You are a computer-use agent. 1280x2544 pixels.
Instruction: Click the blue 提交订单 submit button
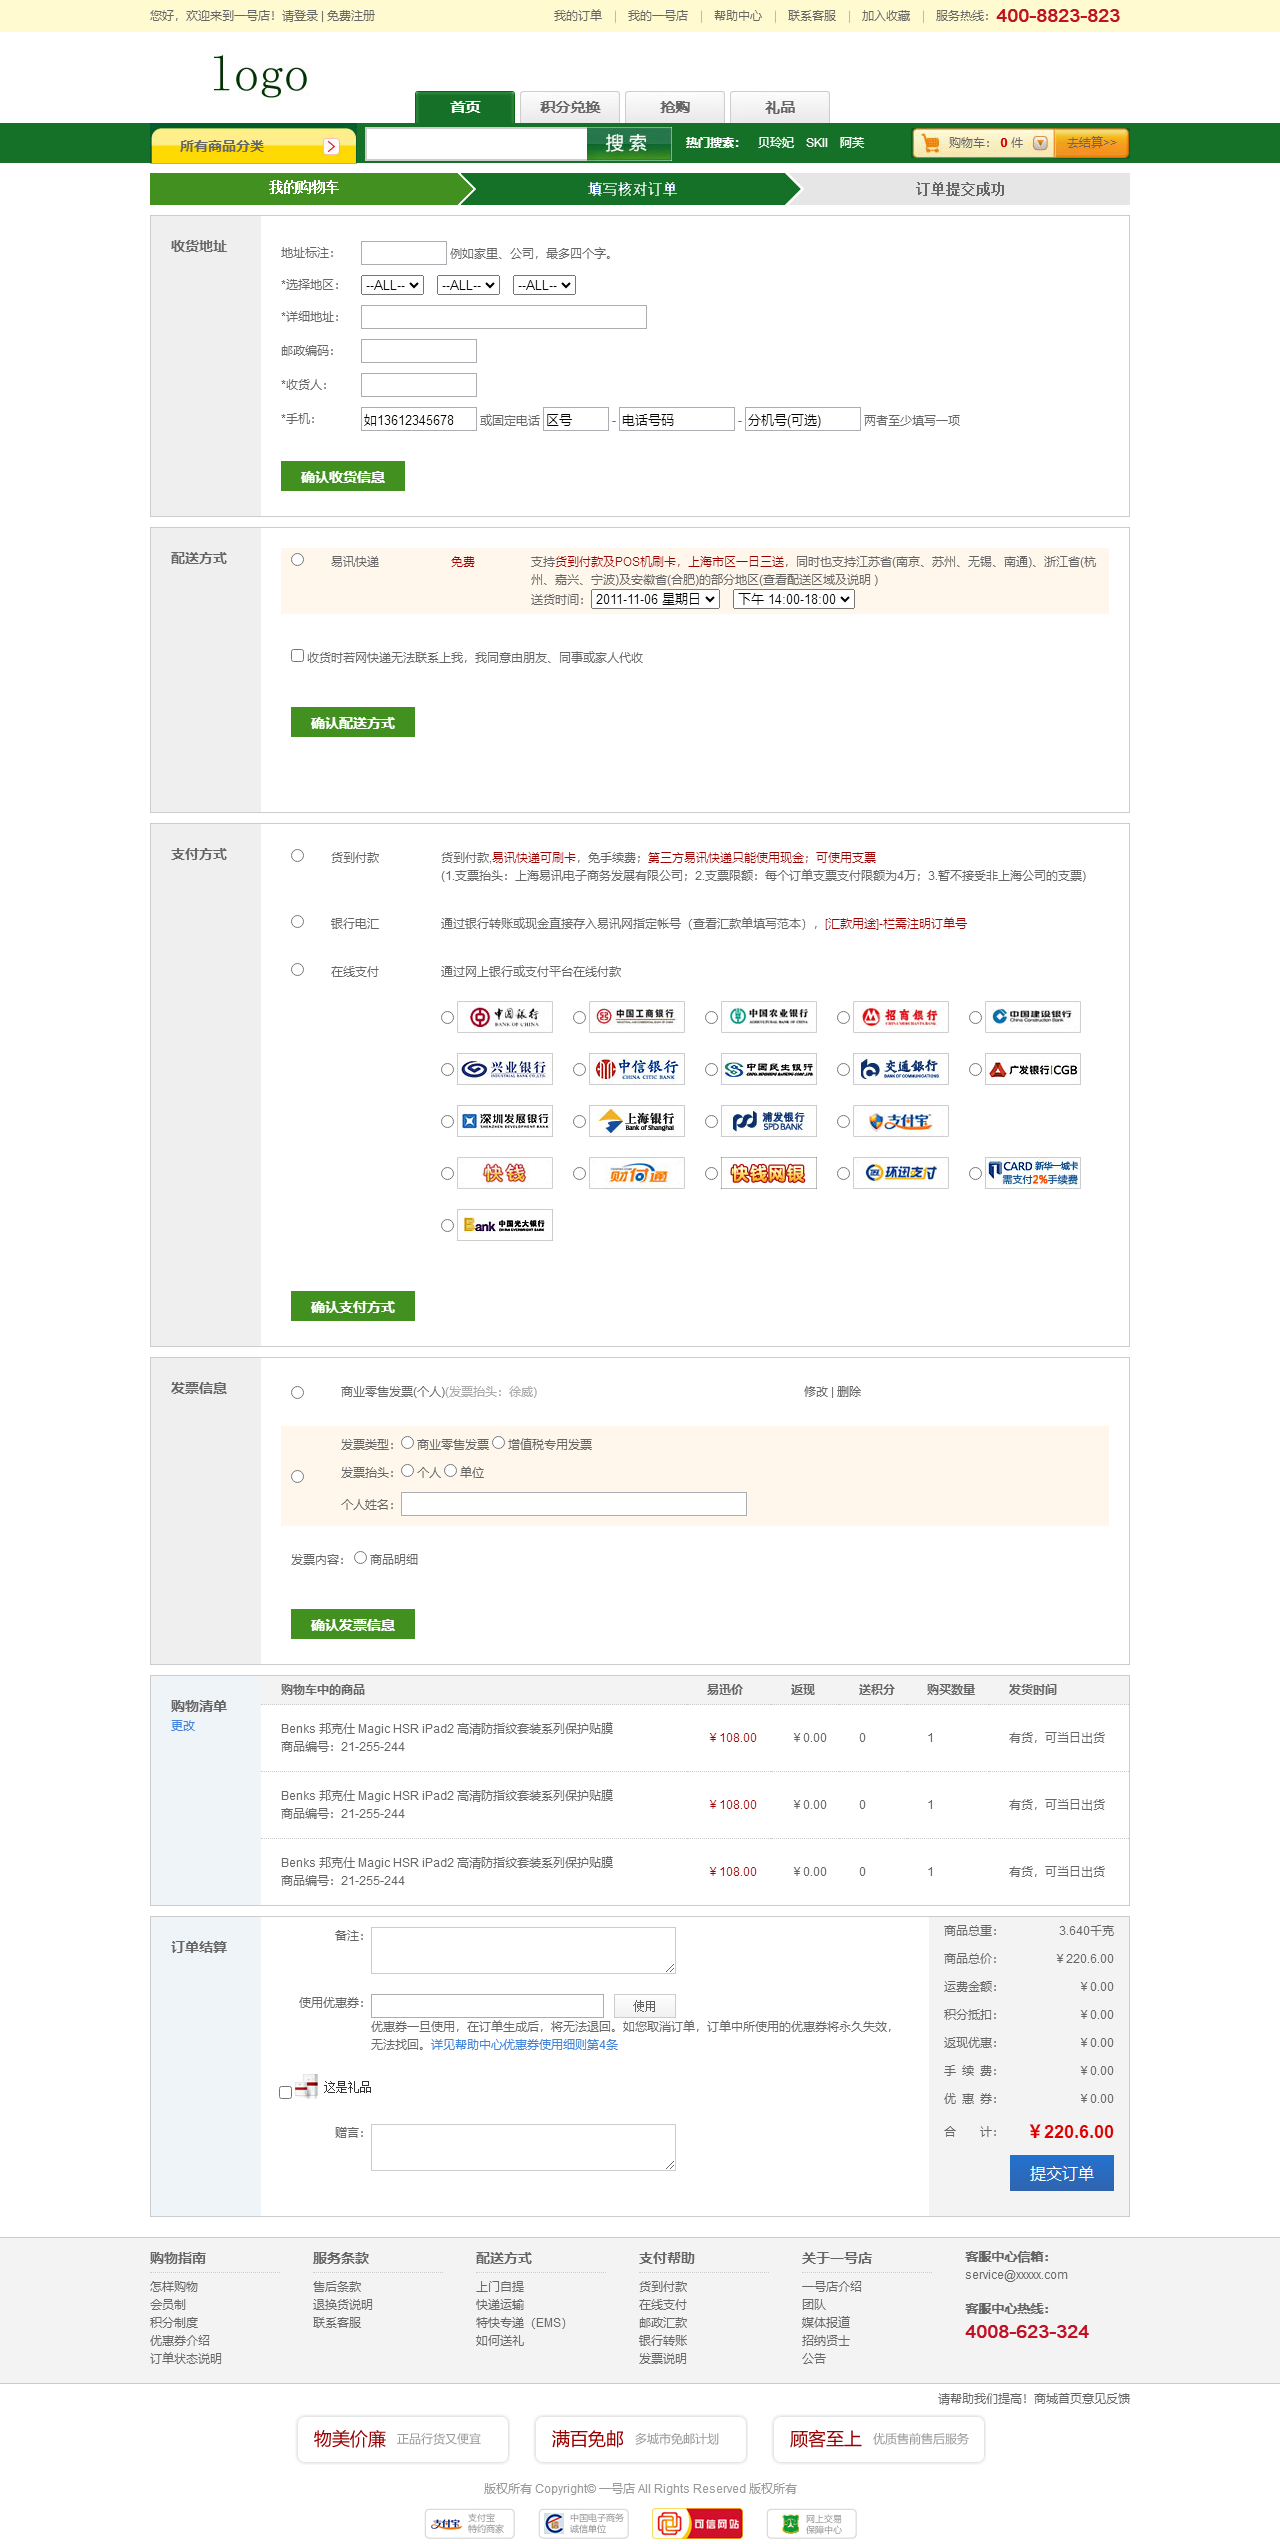click(1061, 2173)
